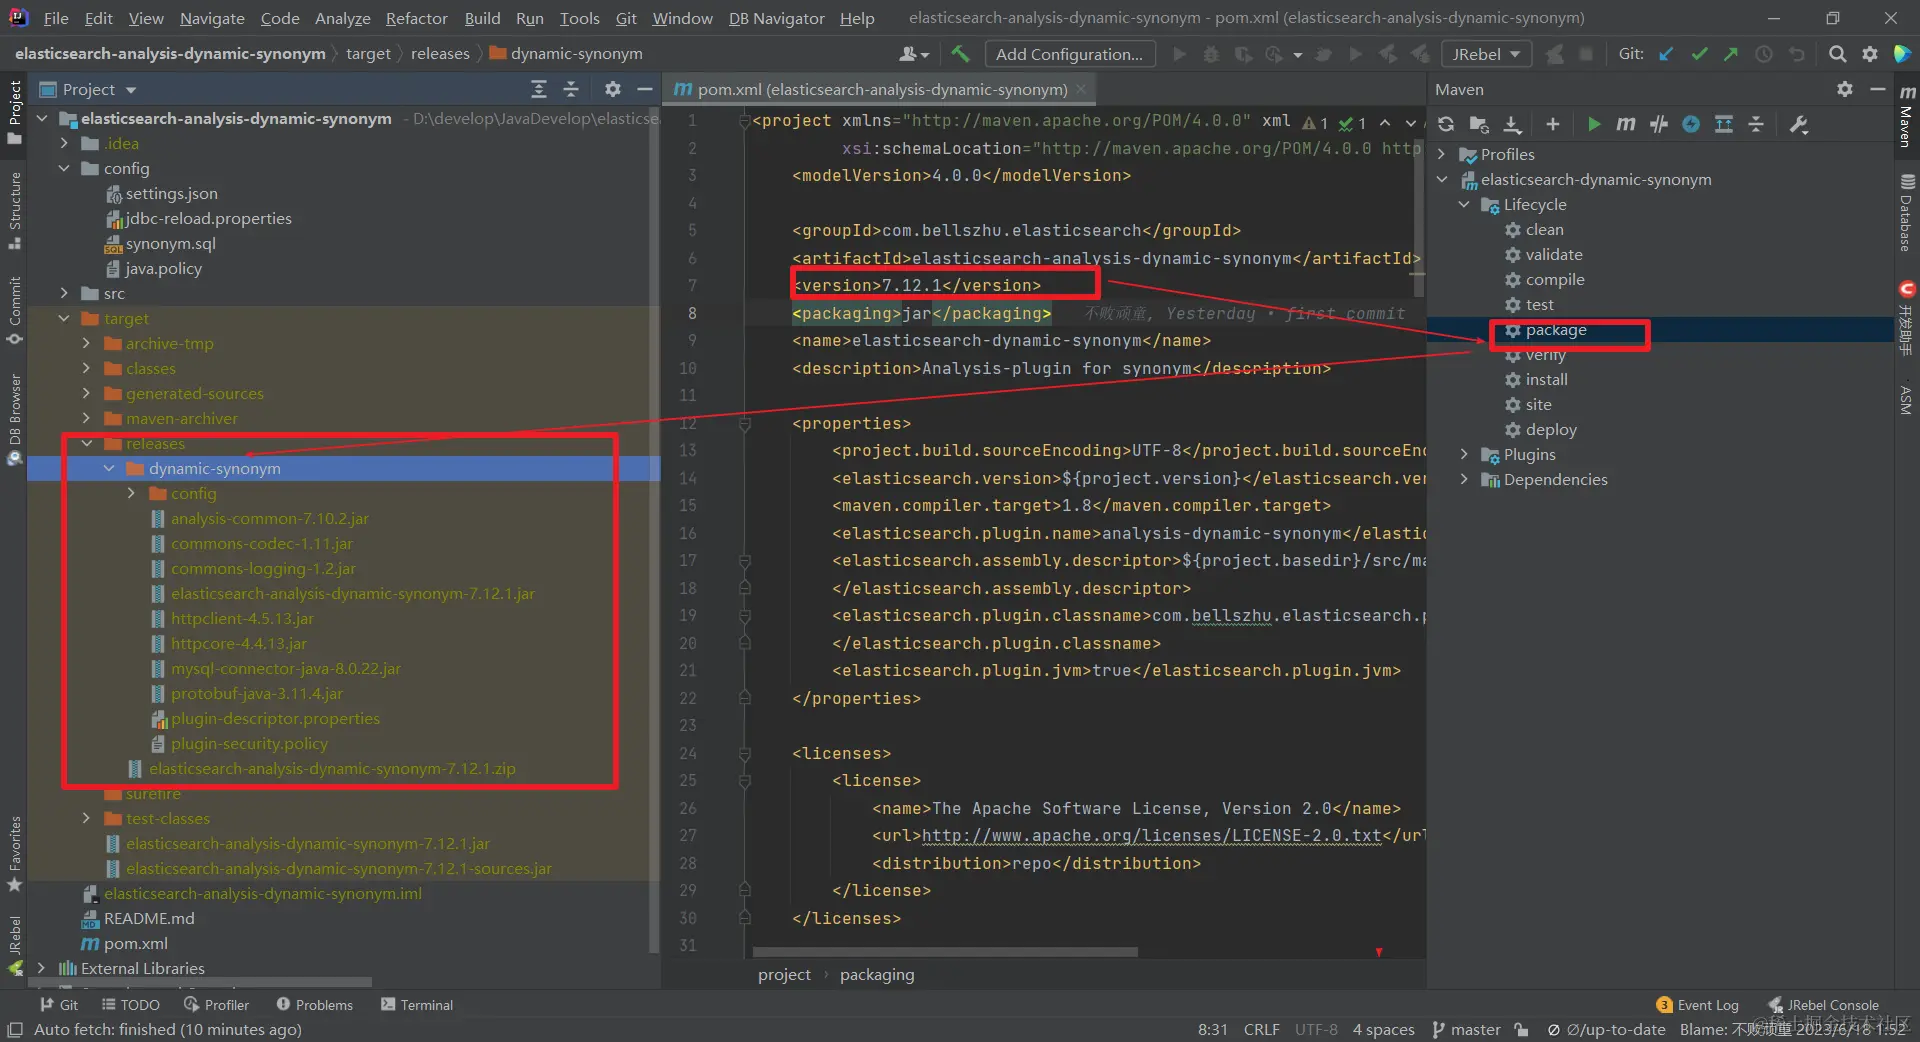
Task: Toggle the ASM tool window
Action: pos(1907,399)
